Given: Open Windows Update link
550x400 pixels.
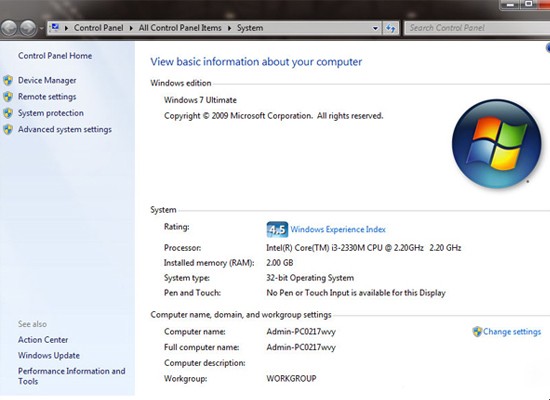Looking at the screenshot, I should (49, 355).
